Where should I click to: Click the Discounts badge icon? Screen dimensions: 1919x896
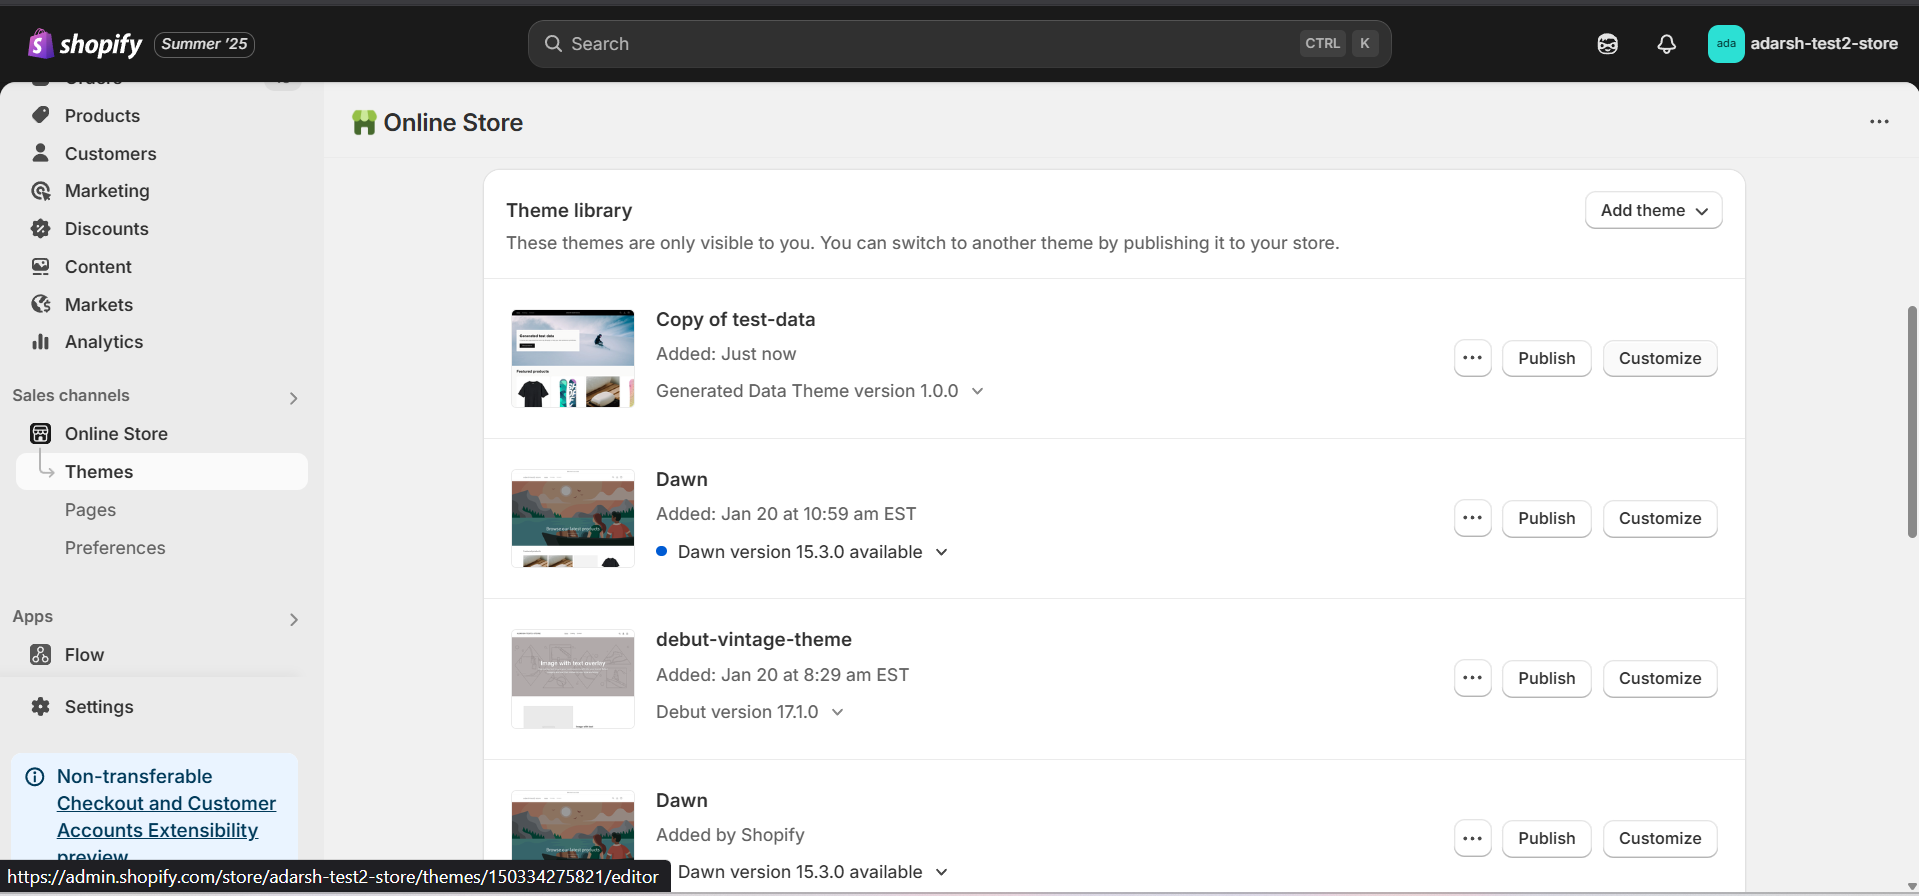pos(40,229)
